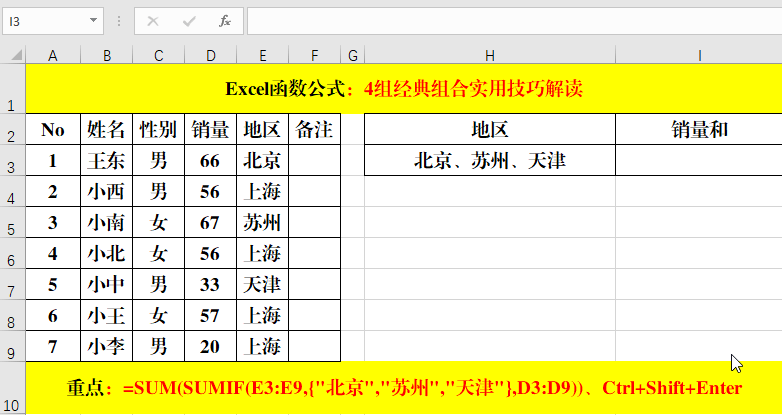Select column F header
Image resolution: width=782 pixels, height=415 pixels.
tap(314, 55)
